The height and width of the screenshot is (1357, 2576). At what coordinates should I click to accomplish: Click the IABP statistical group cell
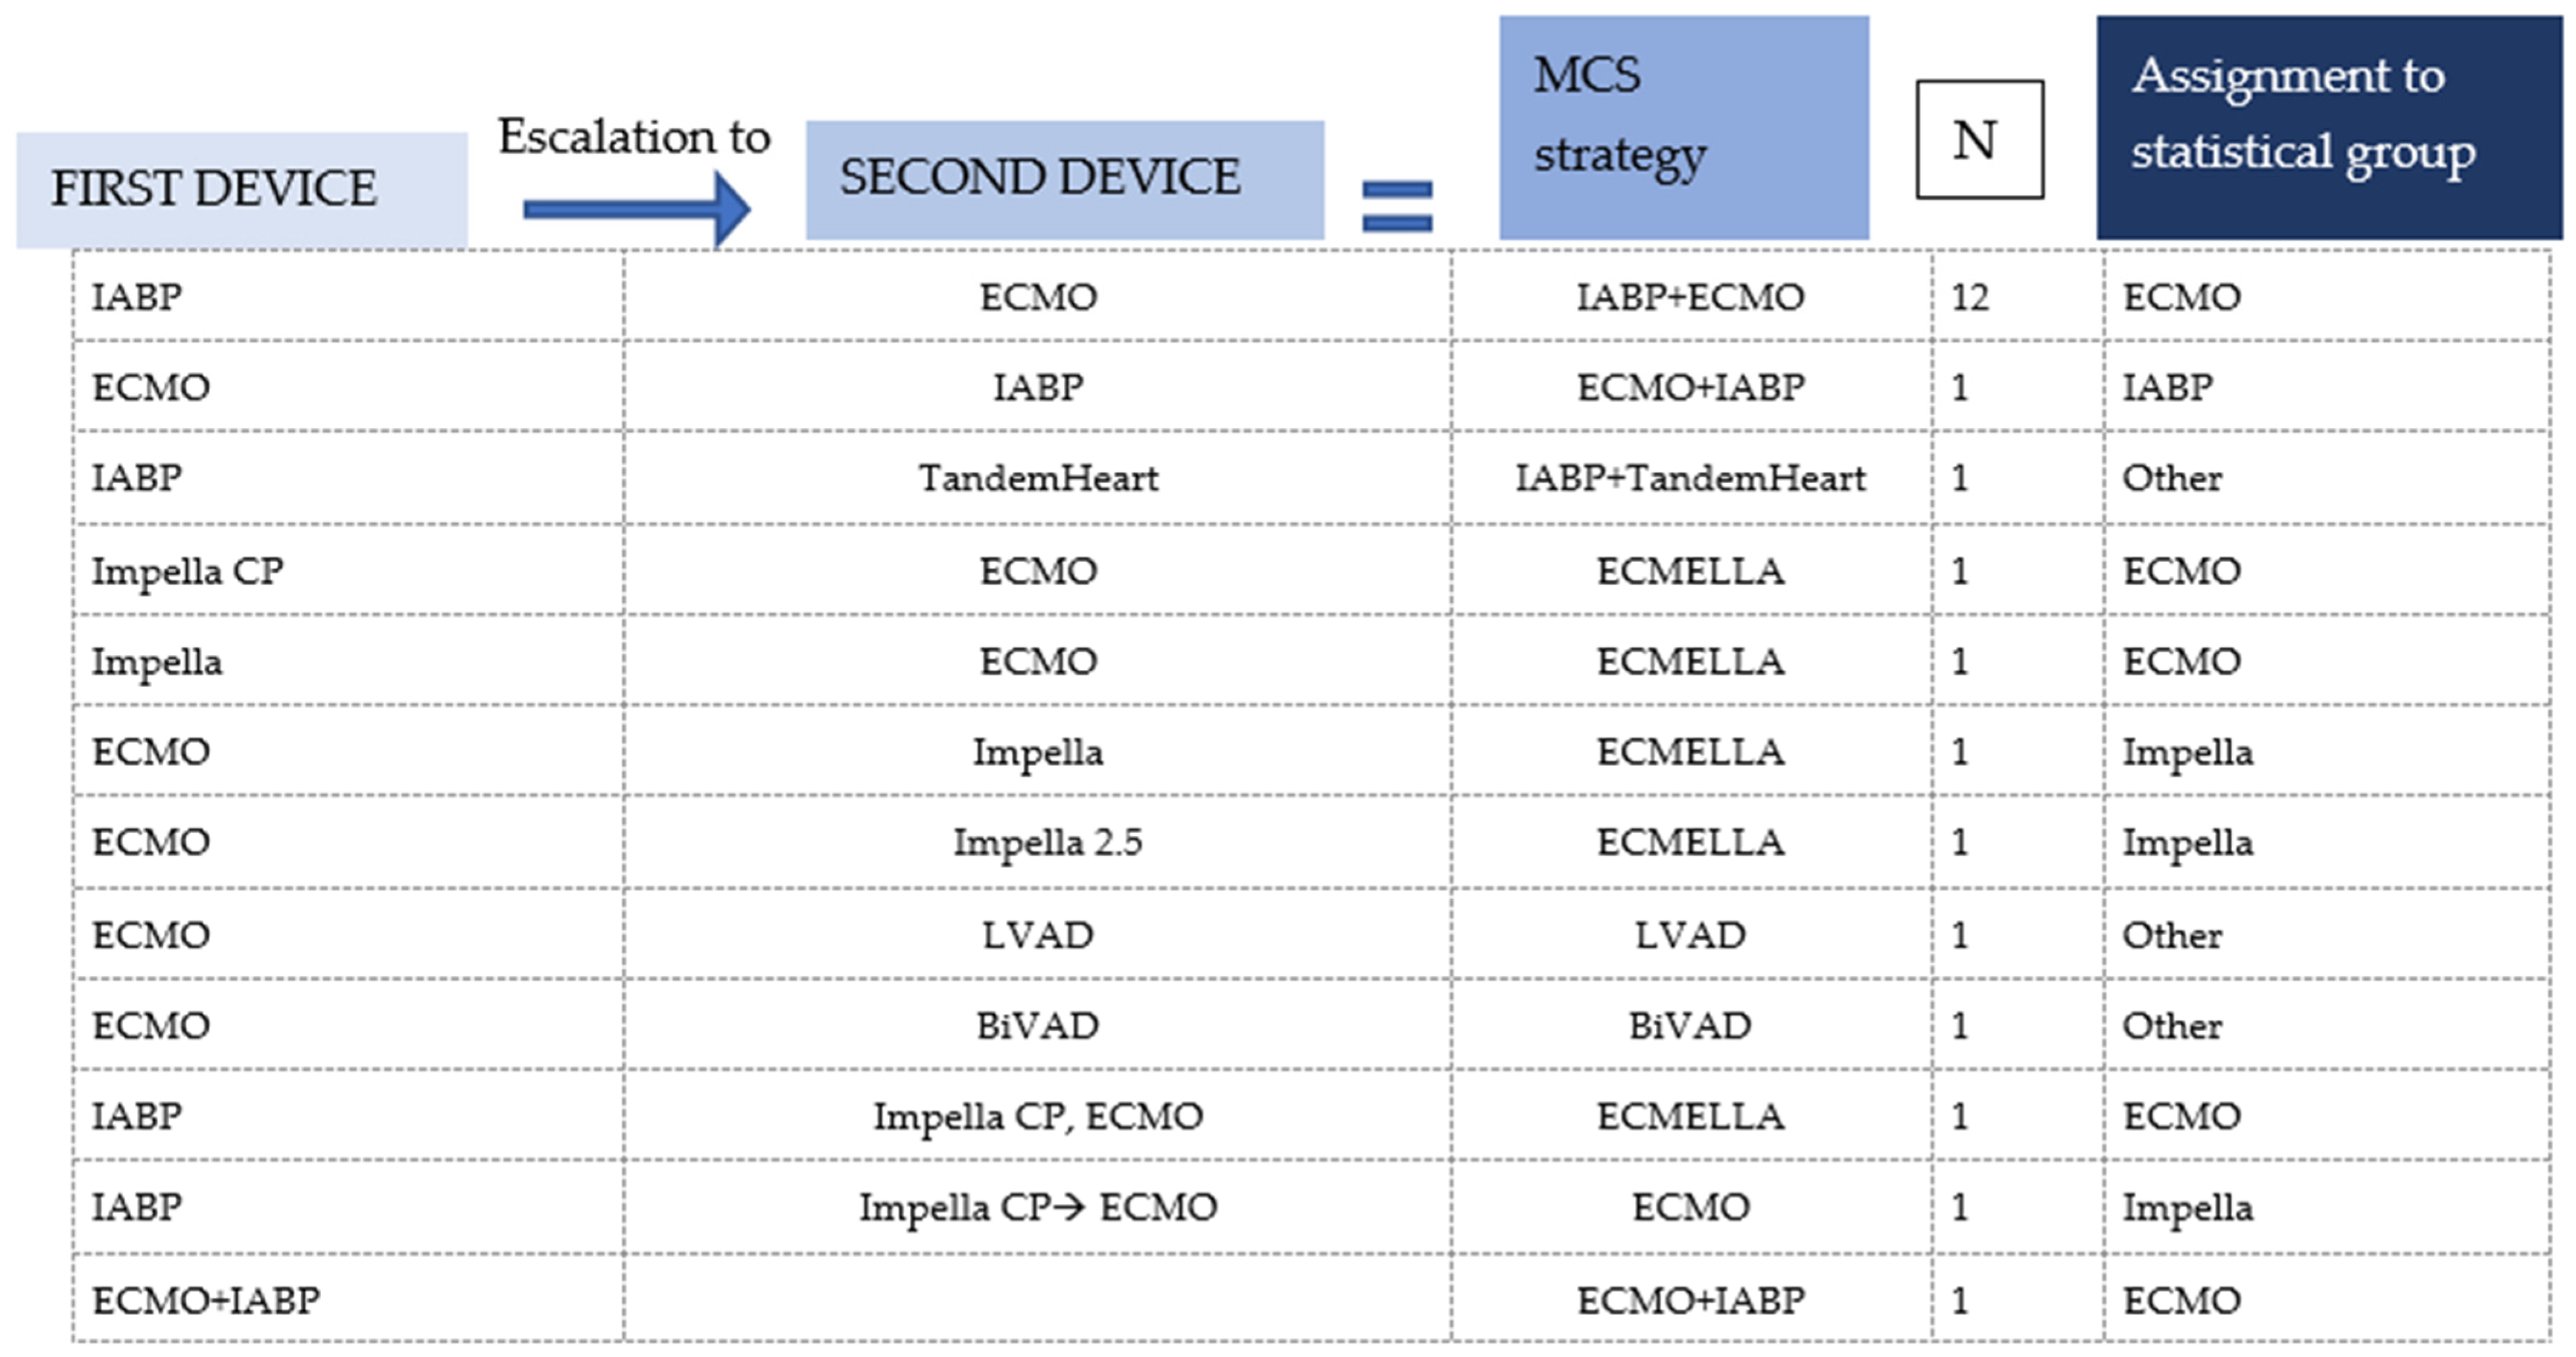[2168, 387]
